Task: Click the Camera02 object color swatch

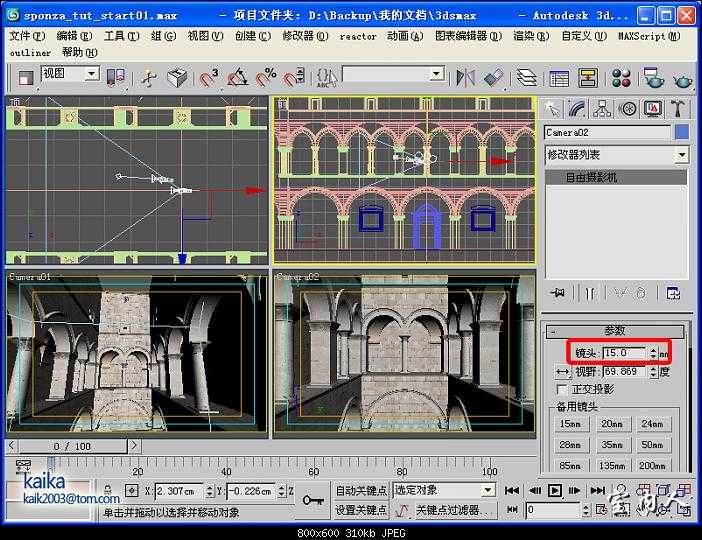Action: pyautogui.click(x=682, y=133)
